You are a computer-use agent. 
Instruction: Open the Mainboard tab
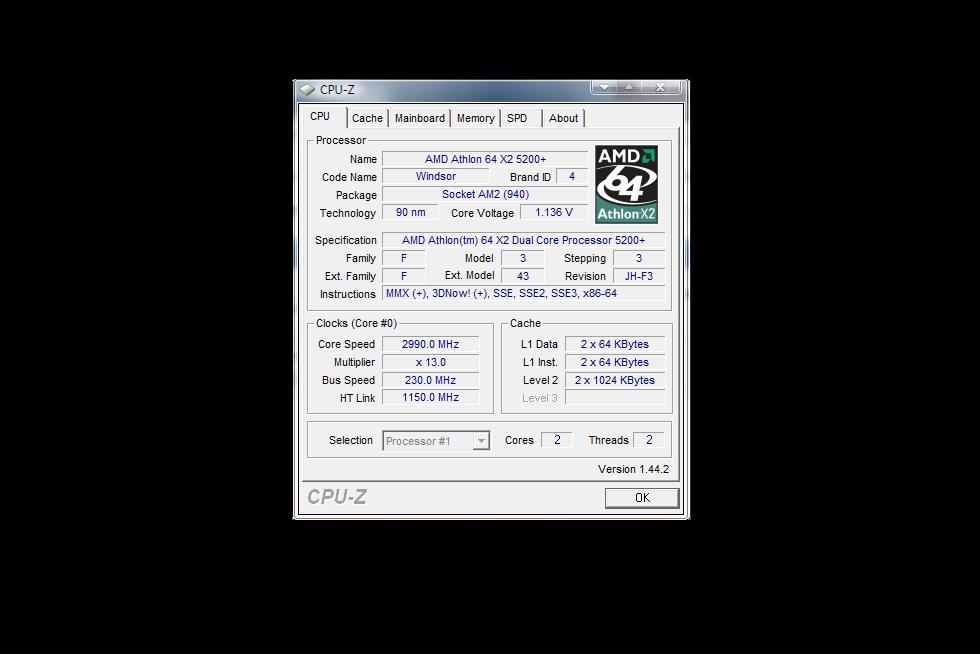(x=419, y=118)
